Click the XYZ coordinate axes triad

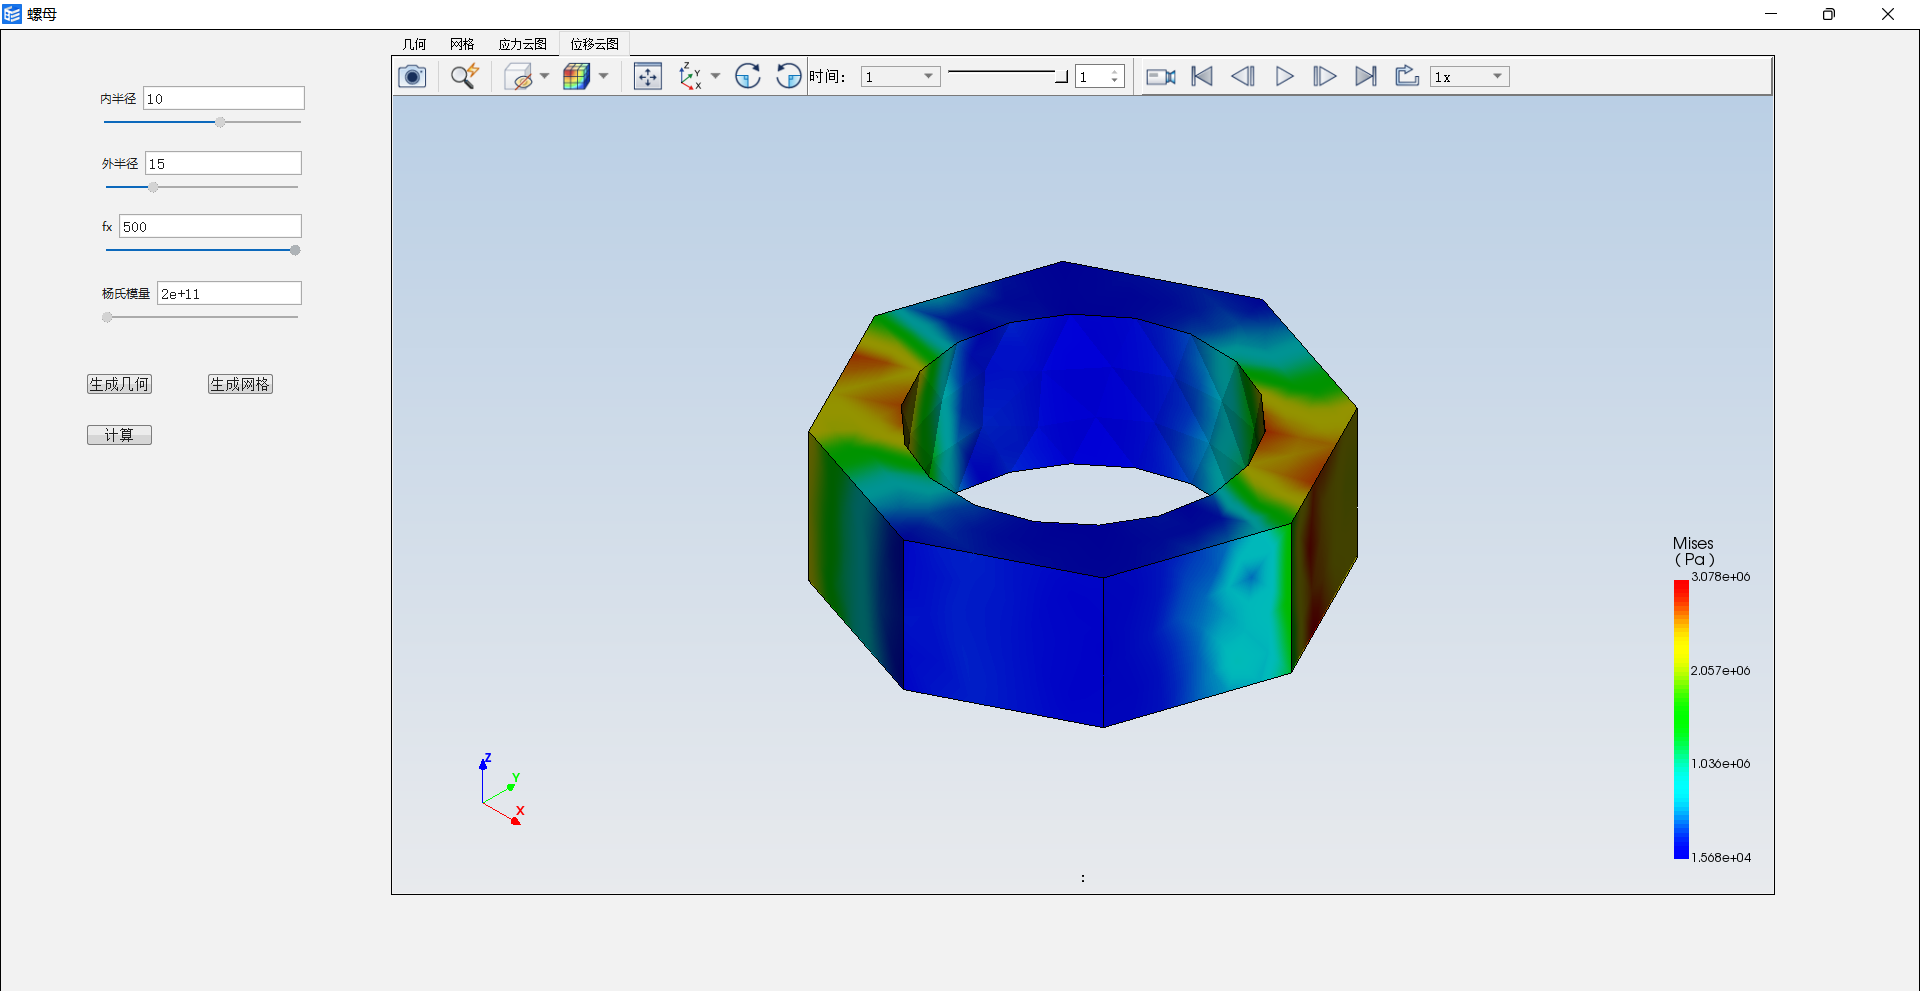pyautogui.click(x=502, y=789)
